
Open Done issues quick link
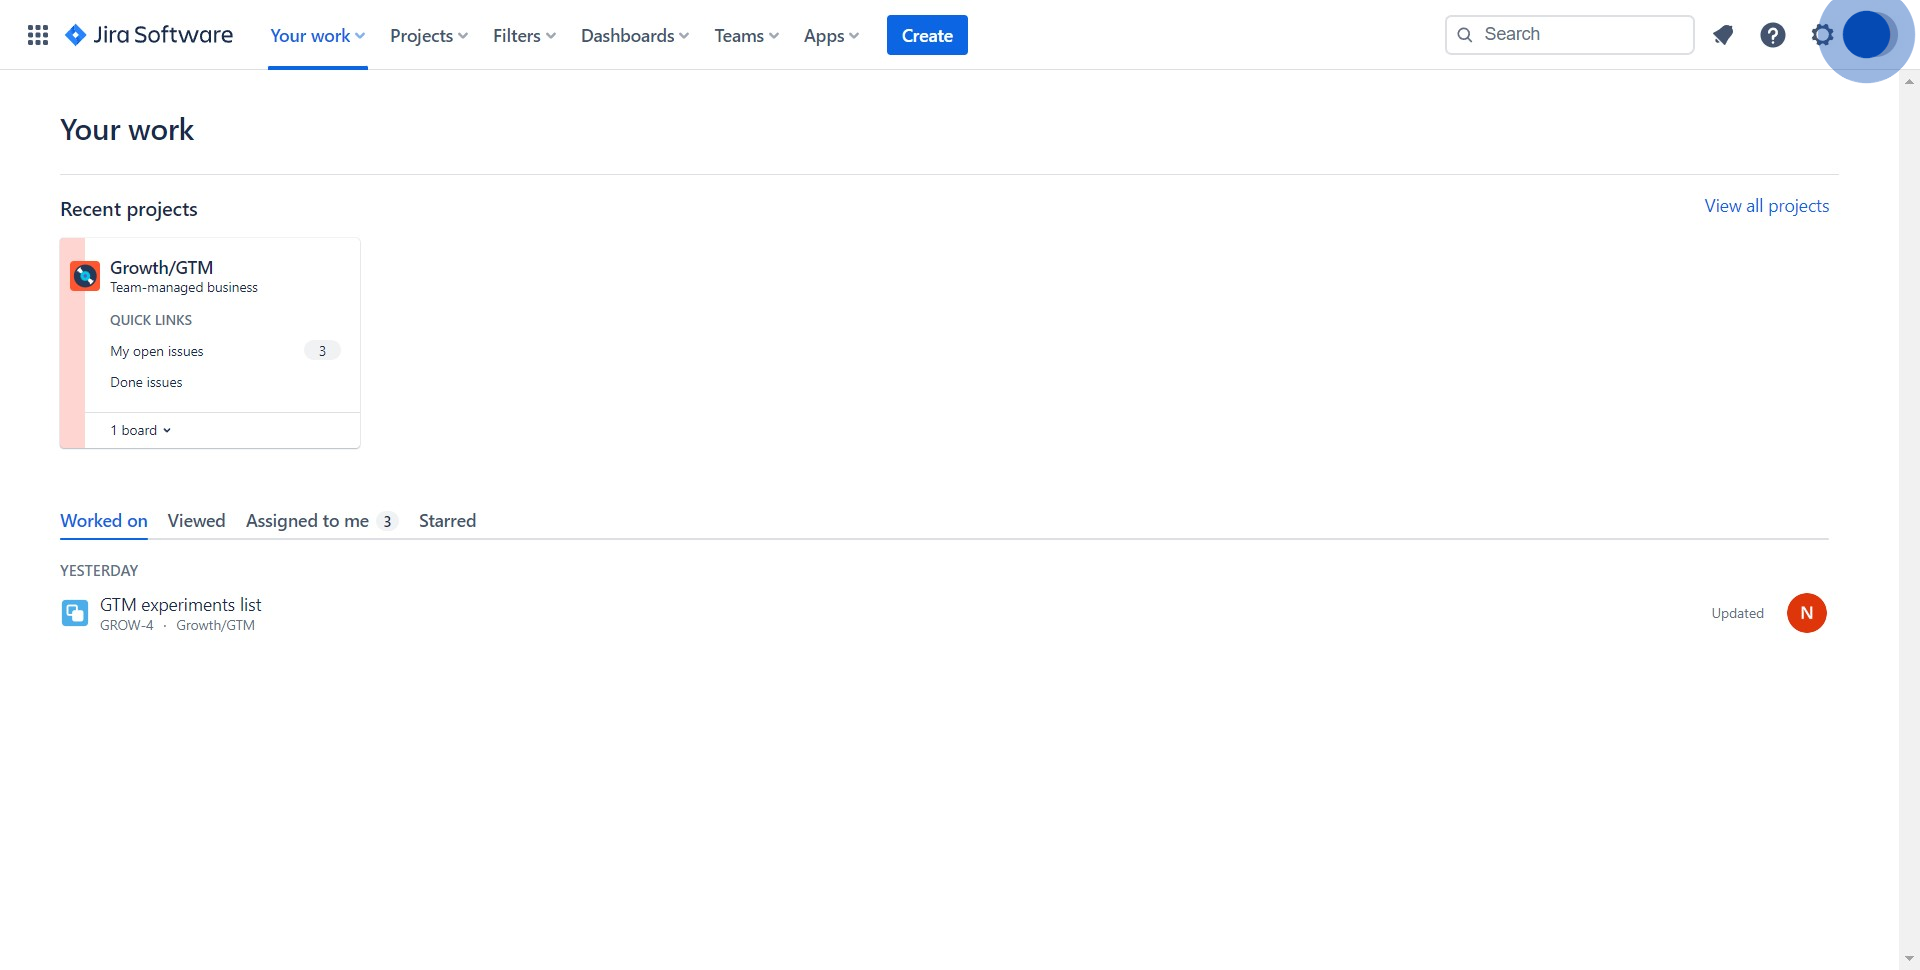tap(146, 382)
